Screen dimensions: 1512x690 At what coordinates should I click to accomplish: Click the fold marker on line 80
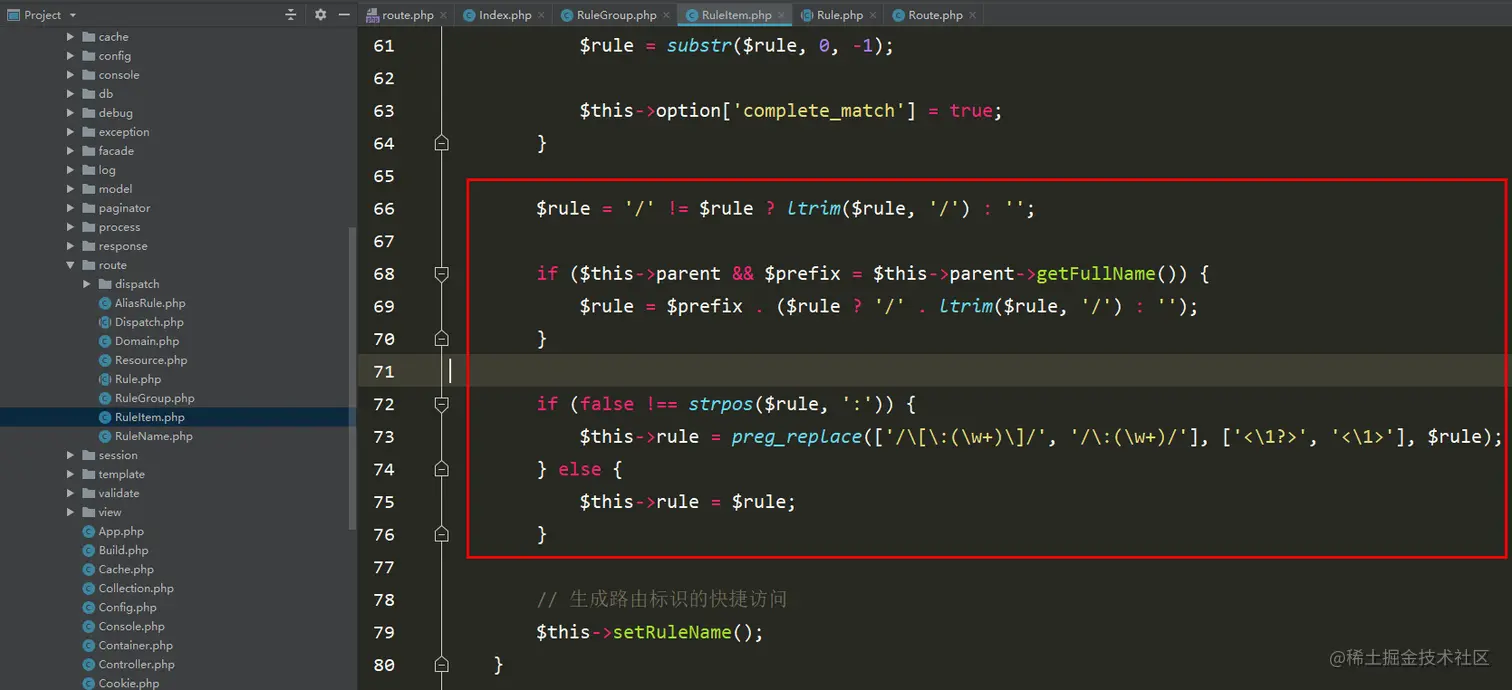point(441,665)
